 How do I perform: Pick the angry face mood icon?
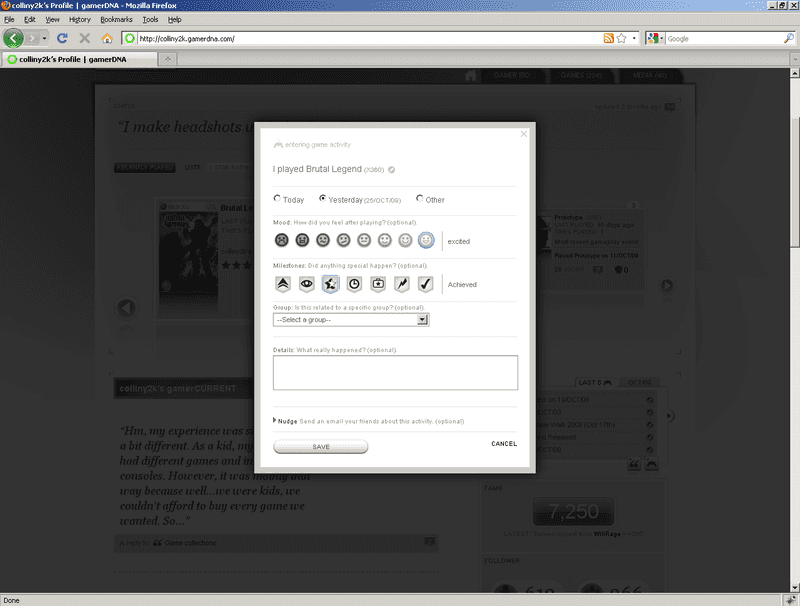(281, 240)
